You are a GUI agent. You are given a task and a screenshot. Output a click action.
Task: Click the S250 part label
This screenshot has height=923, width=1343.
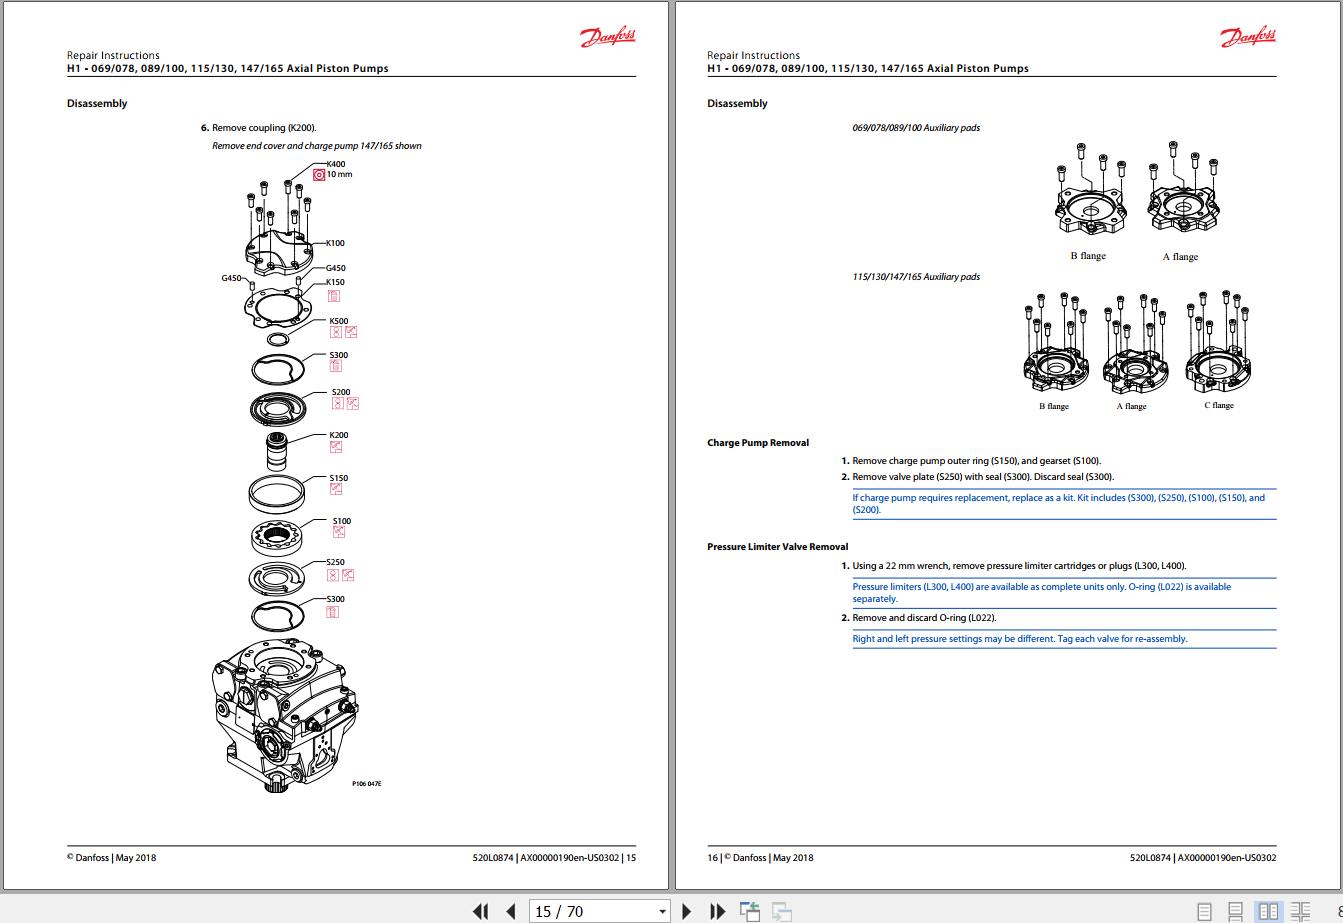pyautogui.click(x=336, y=562)
